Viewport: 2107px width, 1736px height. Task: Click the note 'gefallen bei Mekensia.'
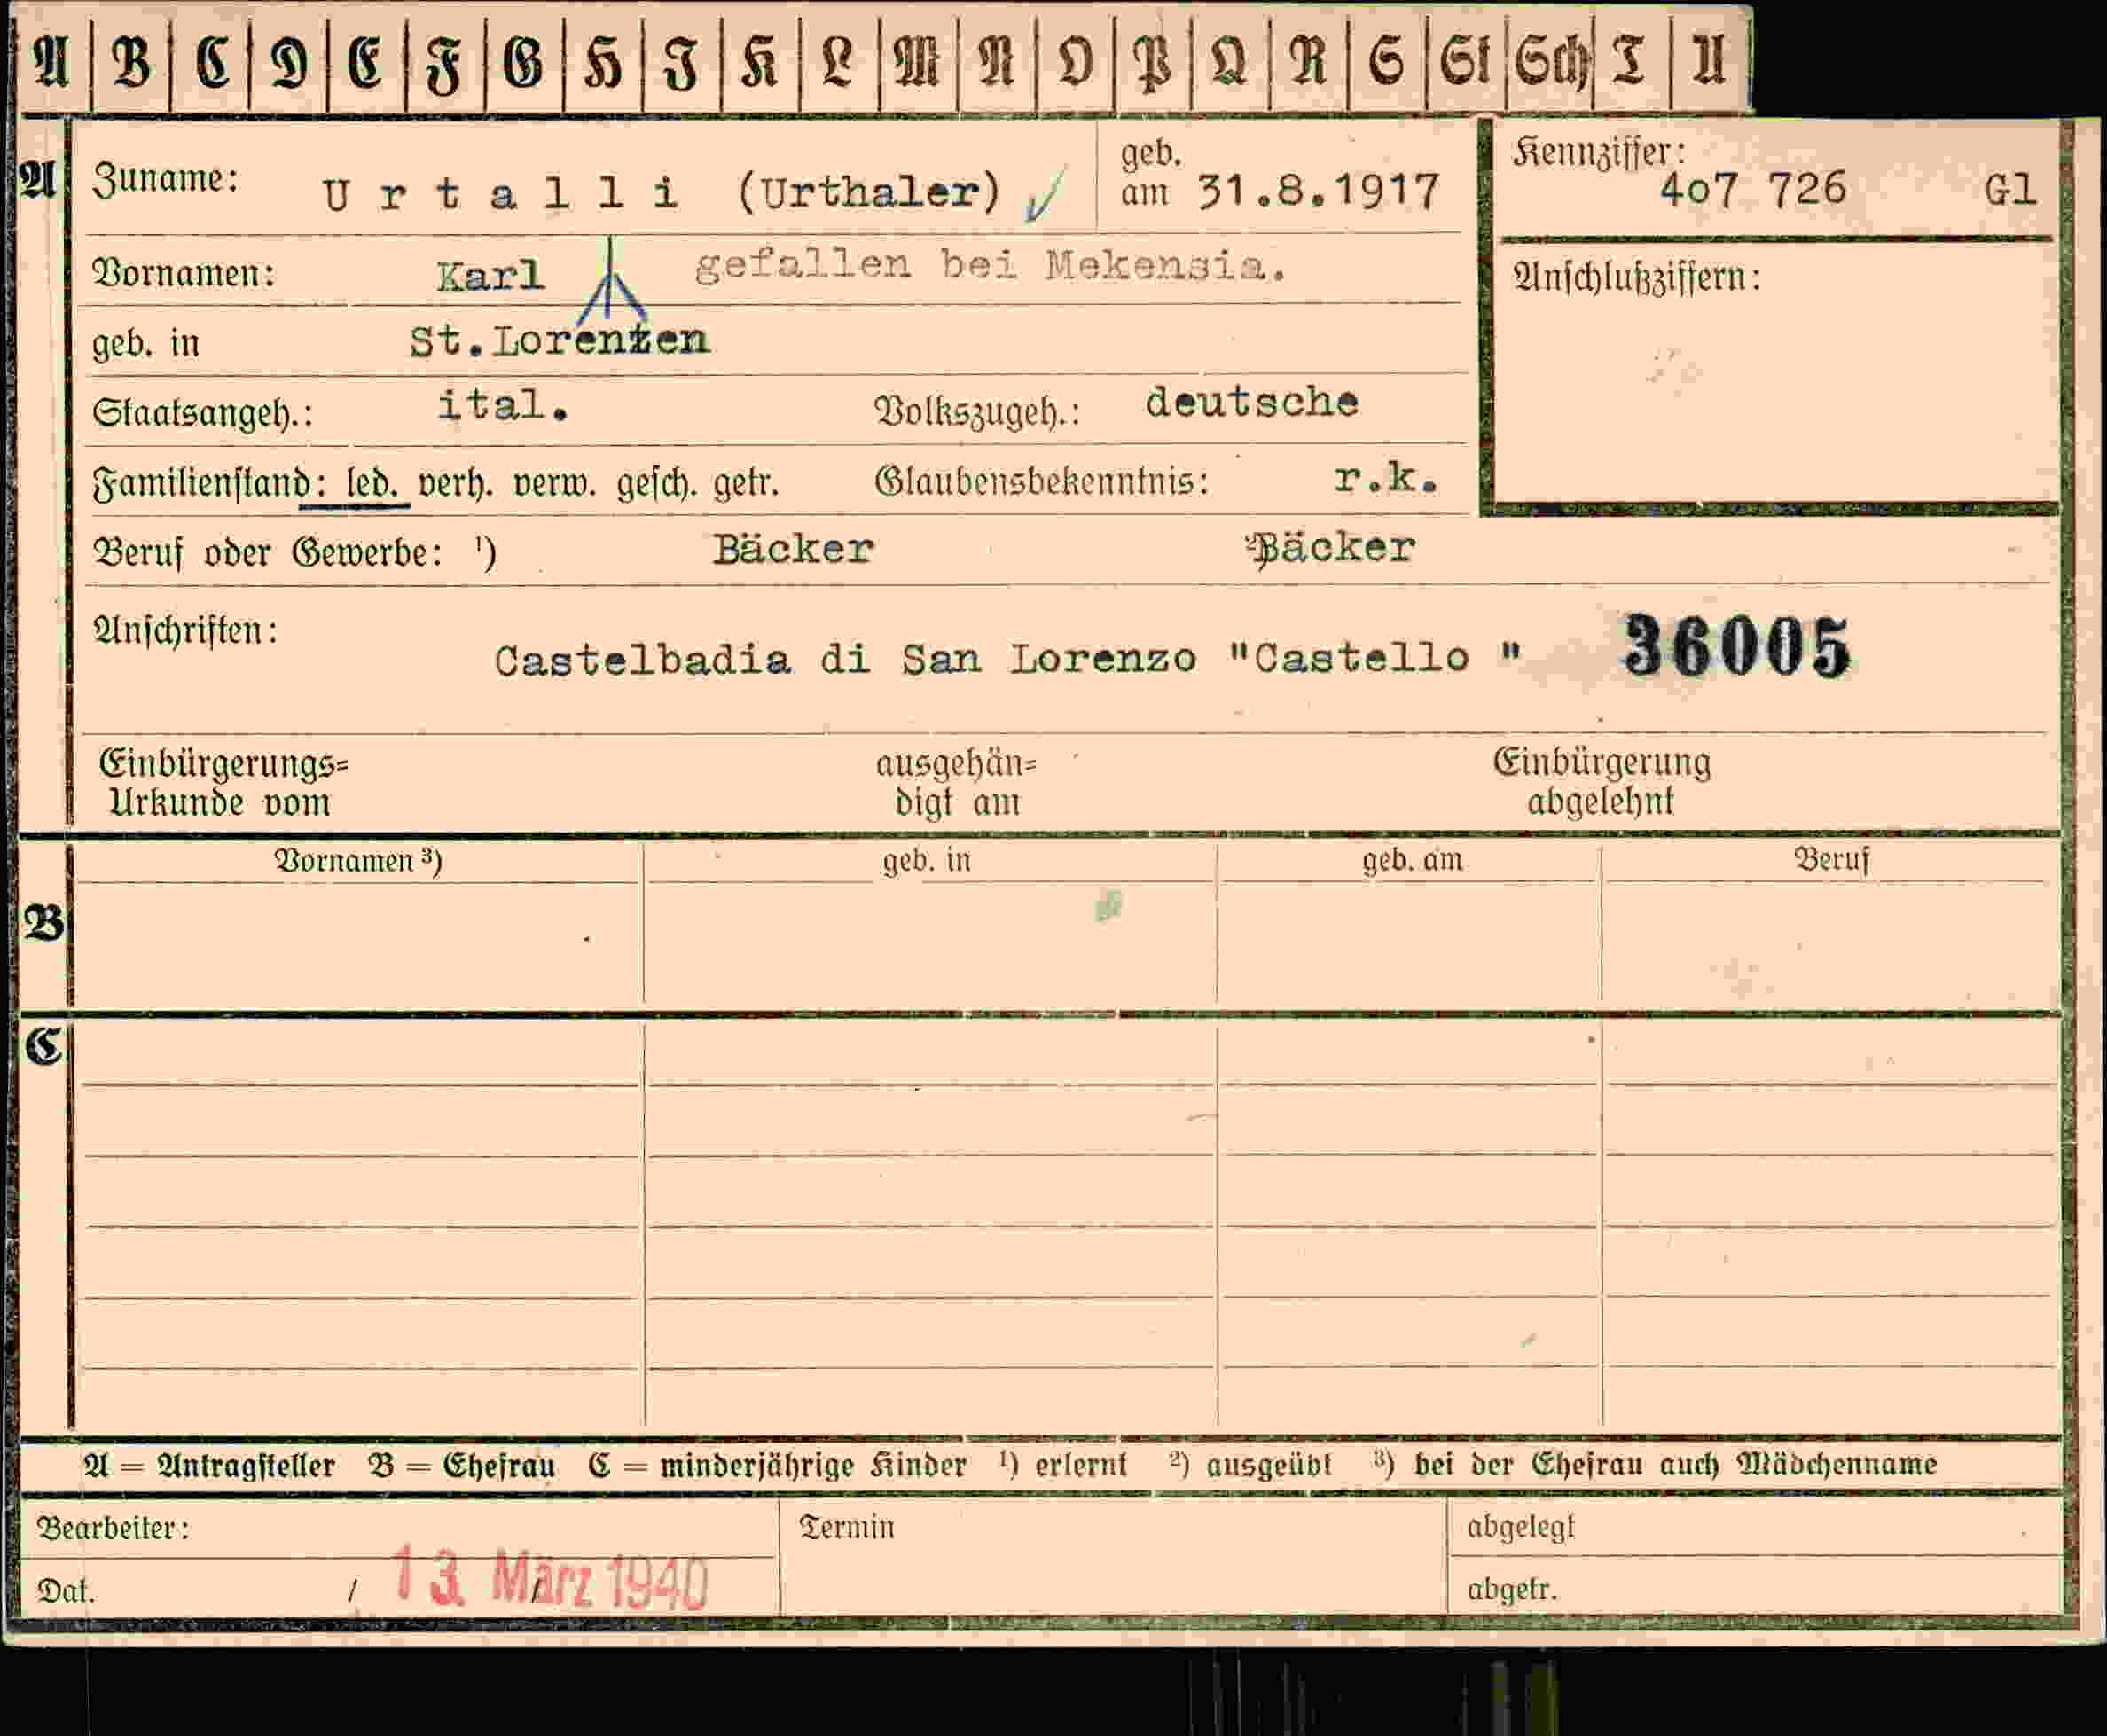(x=991, y=266)
